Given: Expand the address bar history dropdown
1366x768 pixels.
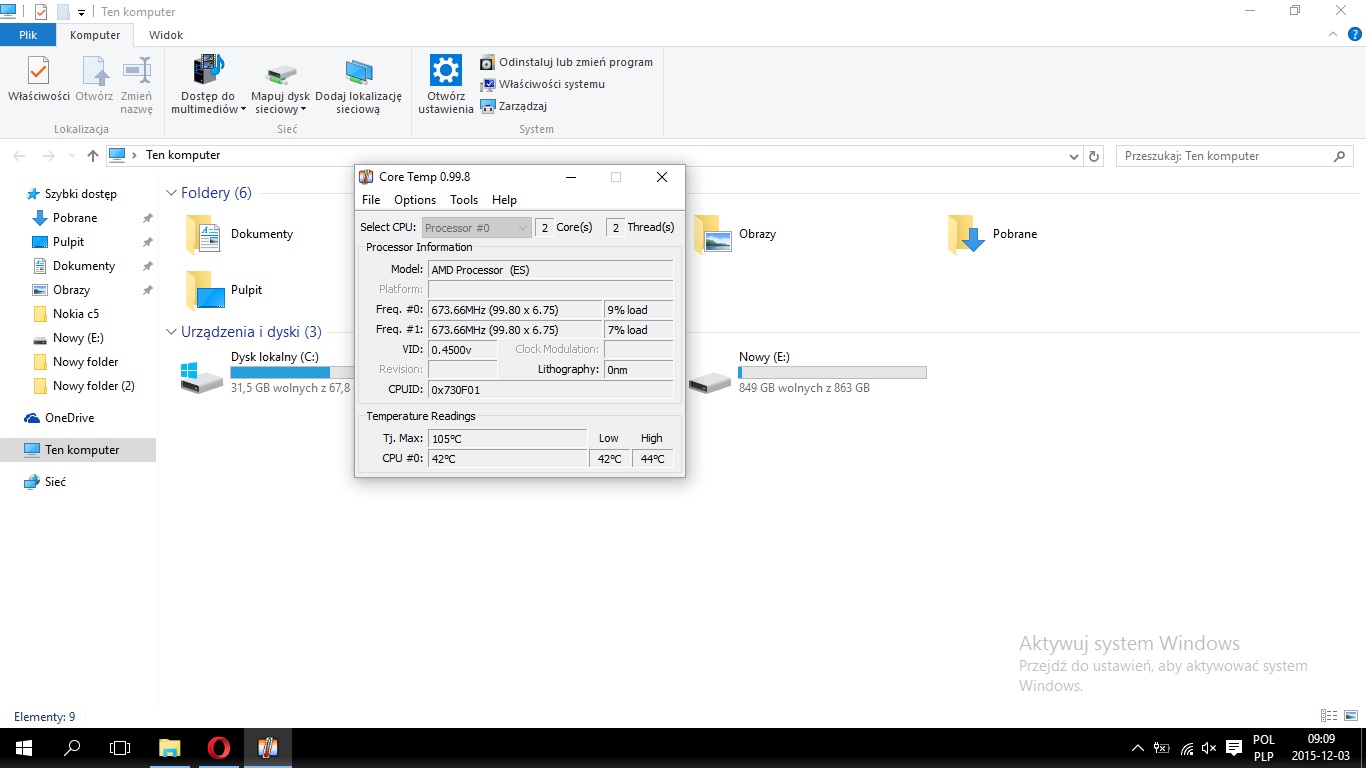Looking at the screenshot, I should 1074,156.
